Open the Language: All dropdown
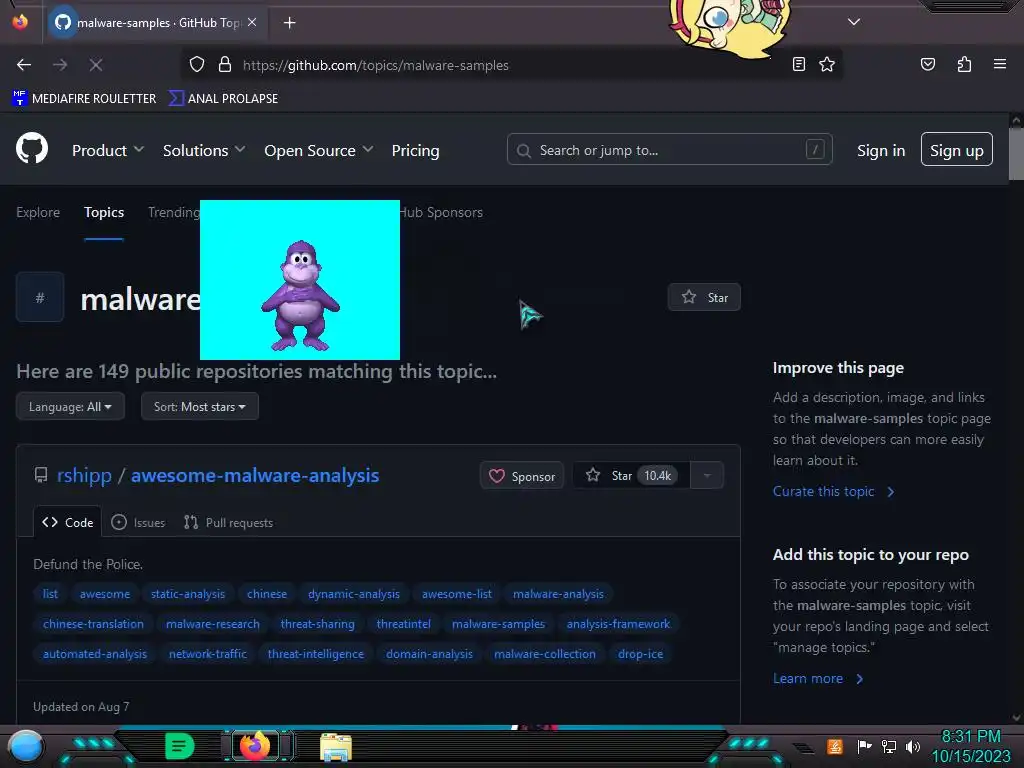This screenshot has width=1024, height=768. (x=70, y=406)
